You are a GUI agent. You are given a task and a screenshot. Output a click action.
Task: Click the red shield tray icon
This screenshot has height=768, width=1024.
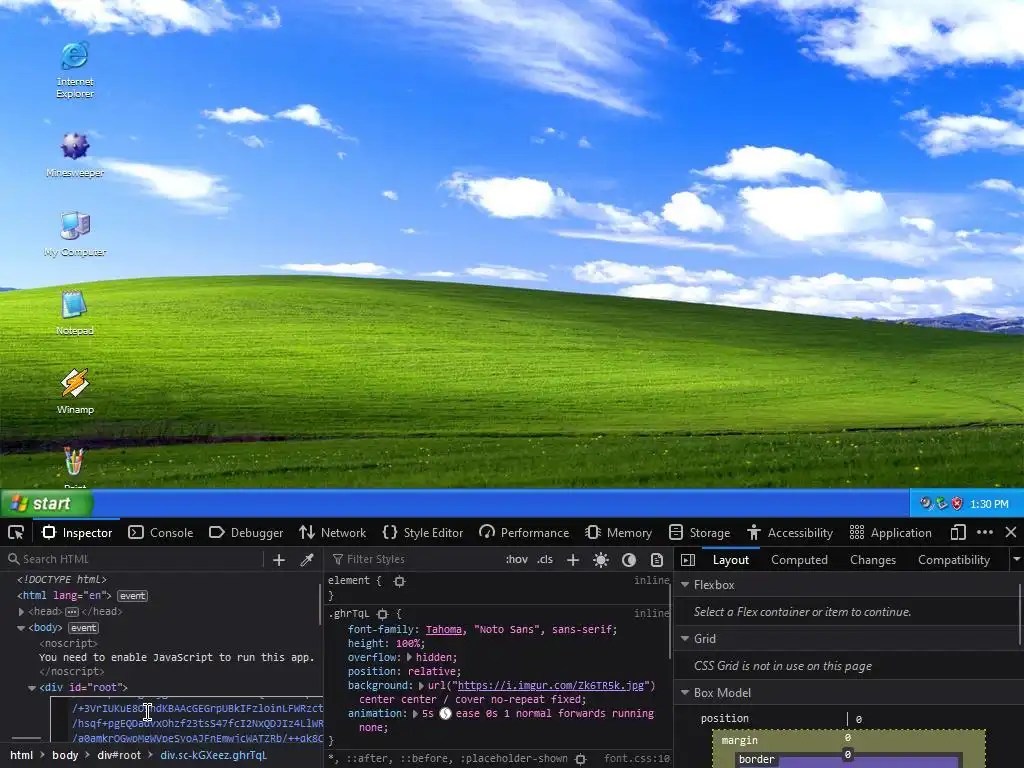pos(957,504)
